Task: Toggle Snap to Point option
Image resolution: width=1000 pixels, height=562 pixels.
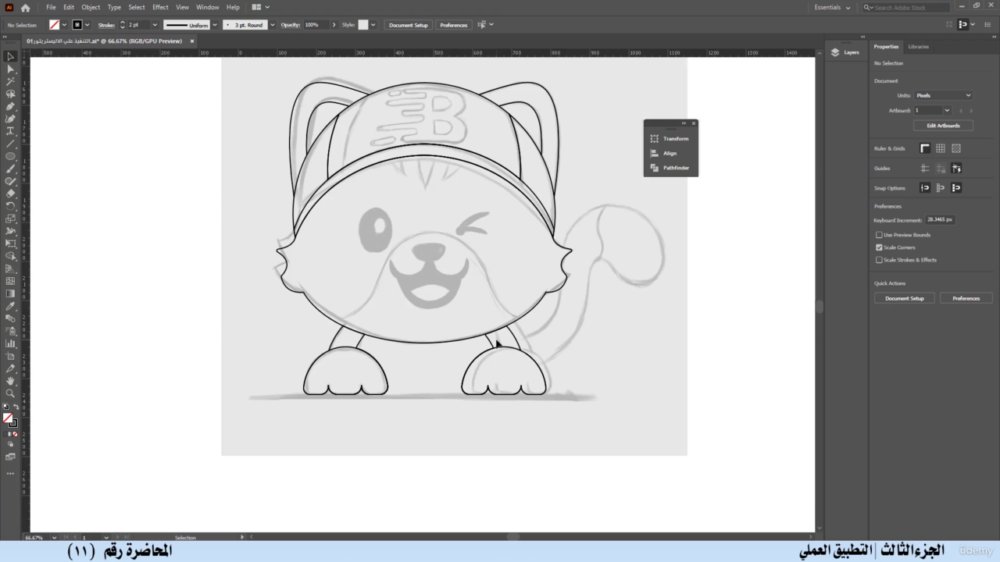Action: coord(925,188)
